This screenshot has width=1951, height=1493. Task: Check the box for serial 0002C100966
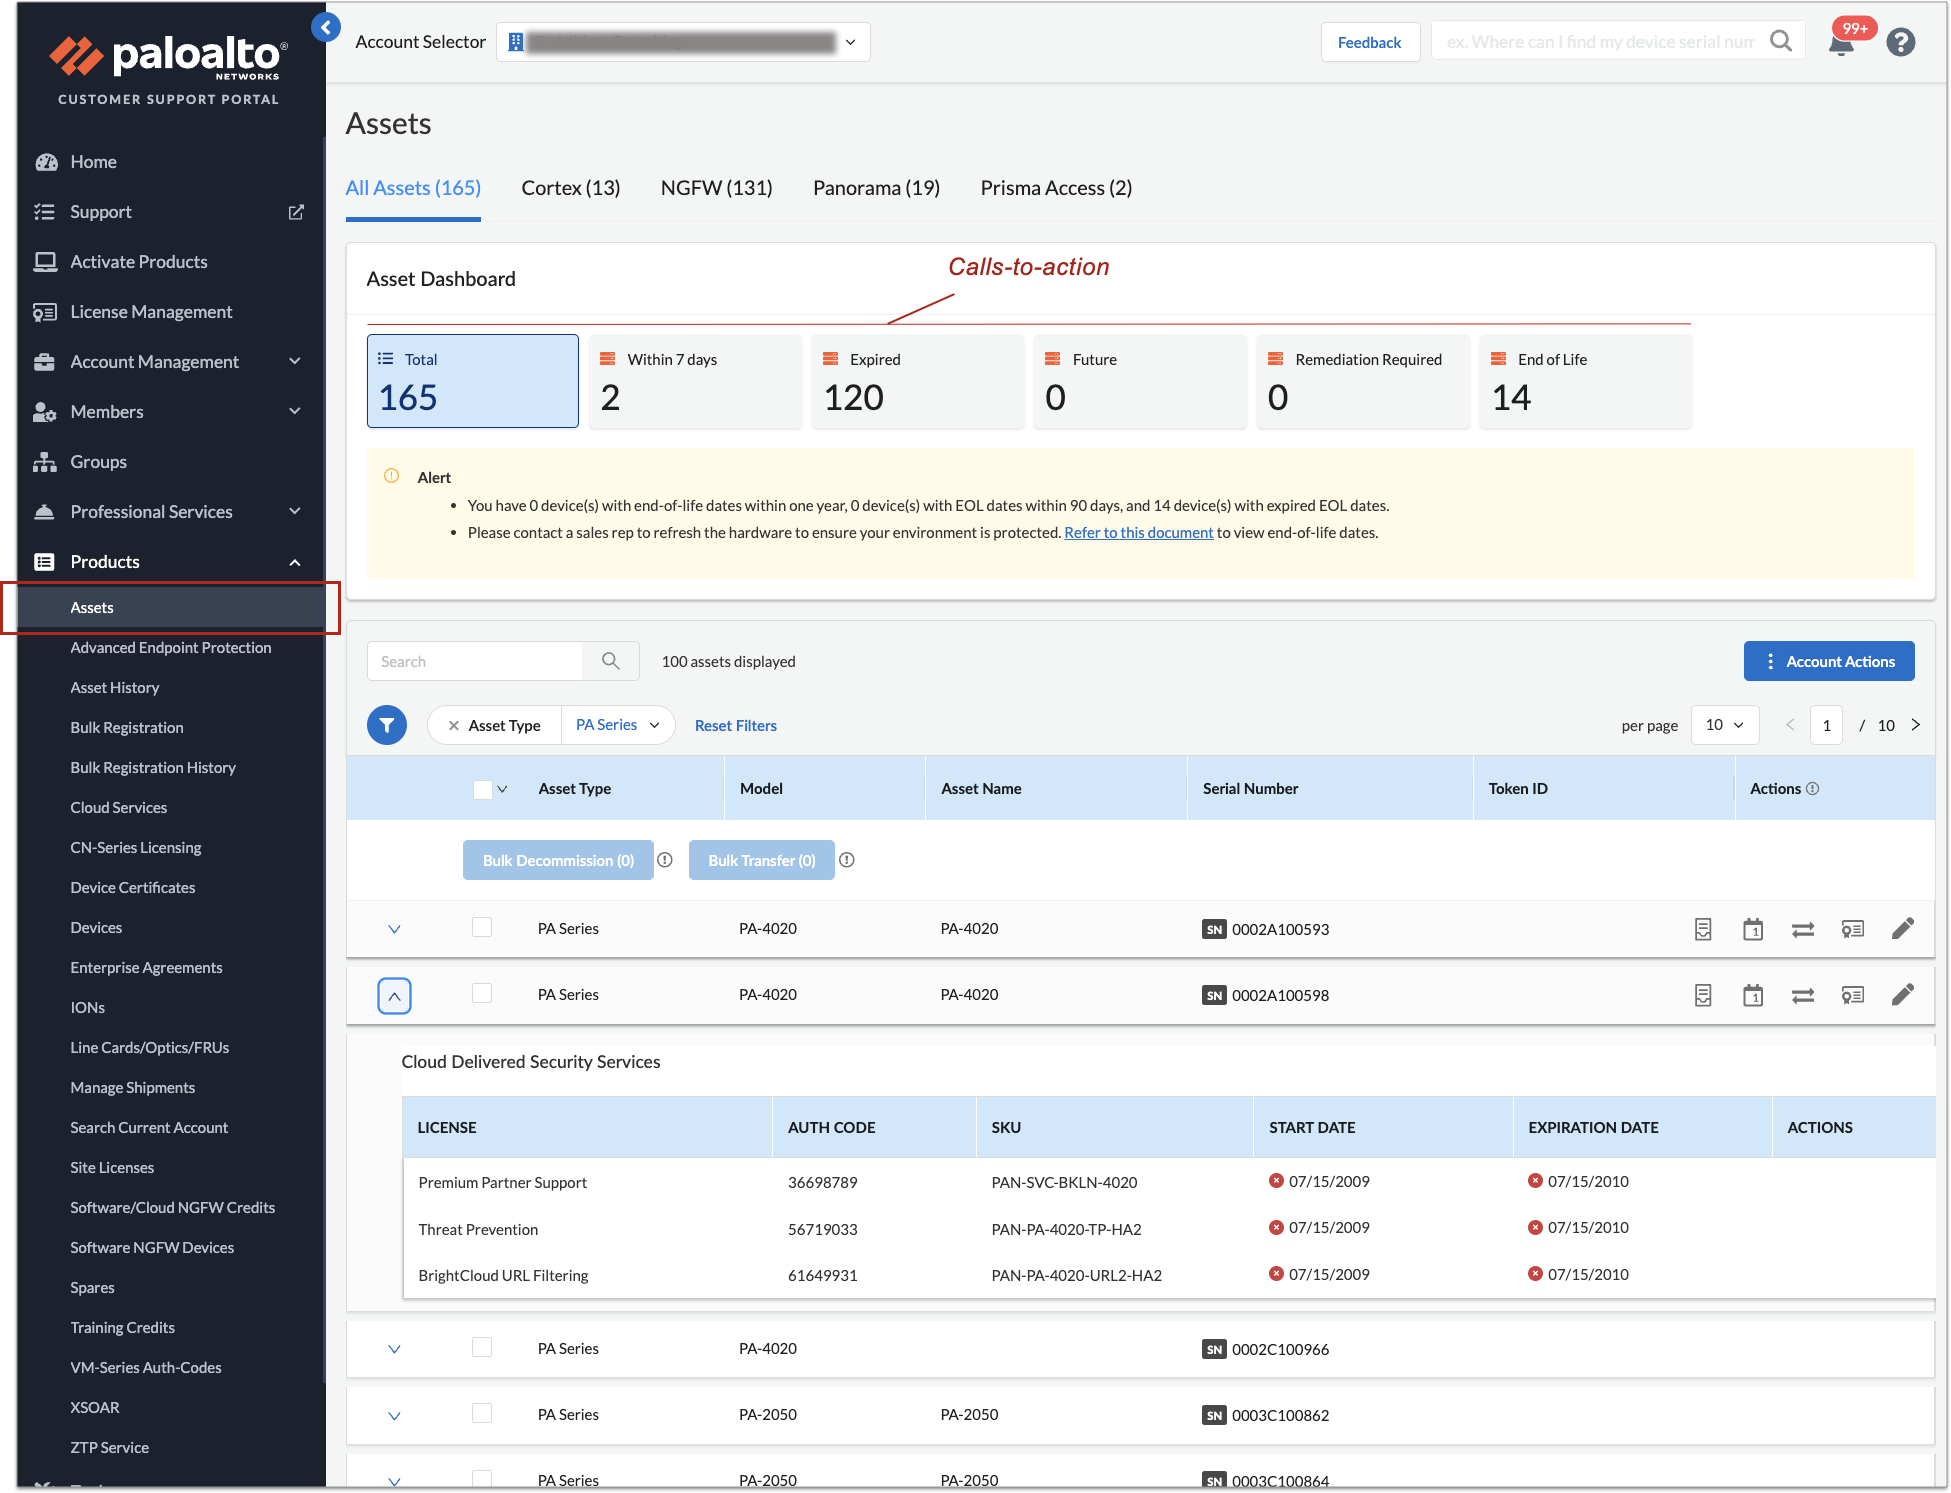482,1347
